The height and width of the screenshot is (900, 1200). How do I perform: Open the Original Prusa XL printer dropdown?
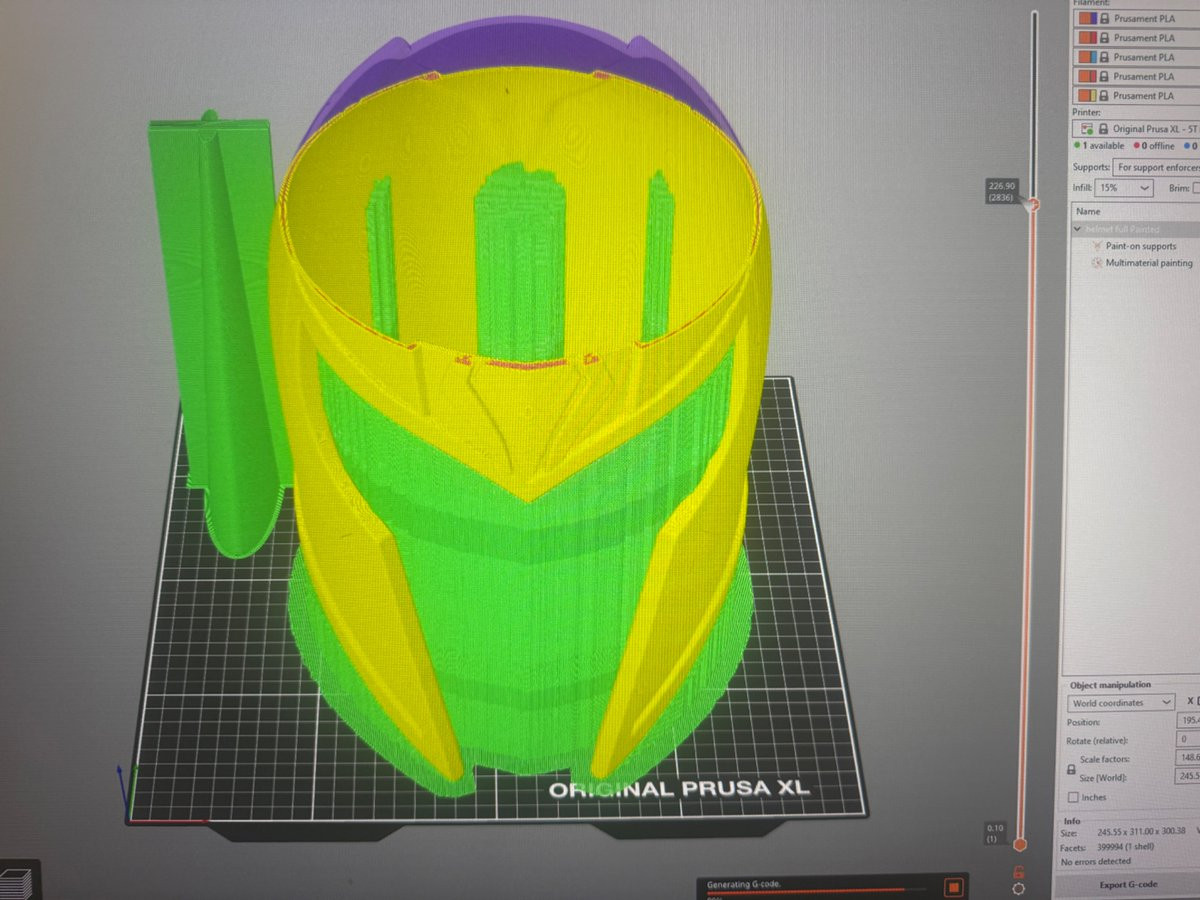point(1137,129)
